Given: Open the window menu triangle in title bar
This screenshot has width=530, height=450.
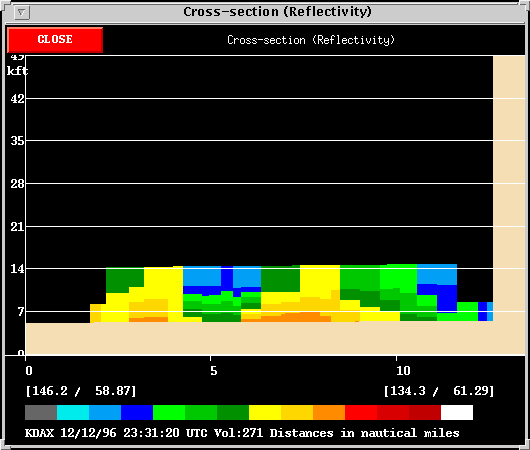Looking at the screenshot, I should 22,13.
